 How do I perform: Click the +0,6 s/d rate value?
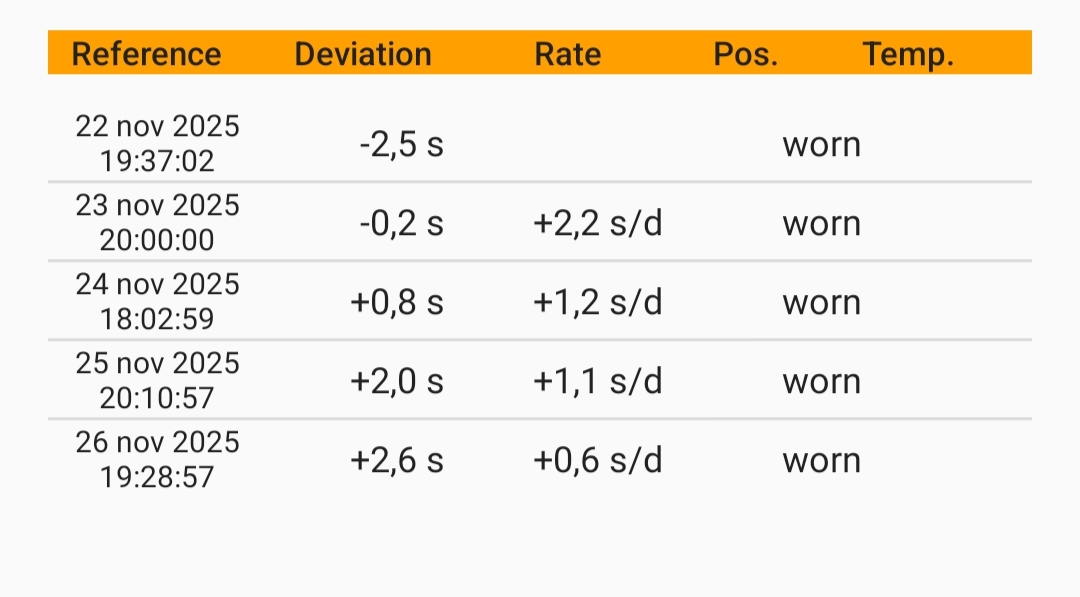click(x=598, y=460)
